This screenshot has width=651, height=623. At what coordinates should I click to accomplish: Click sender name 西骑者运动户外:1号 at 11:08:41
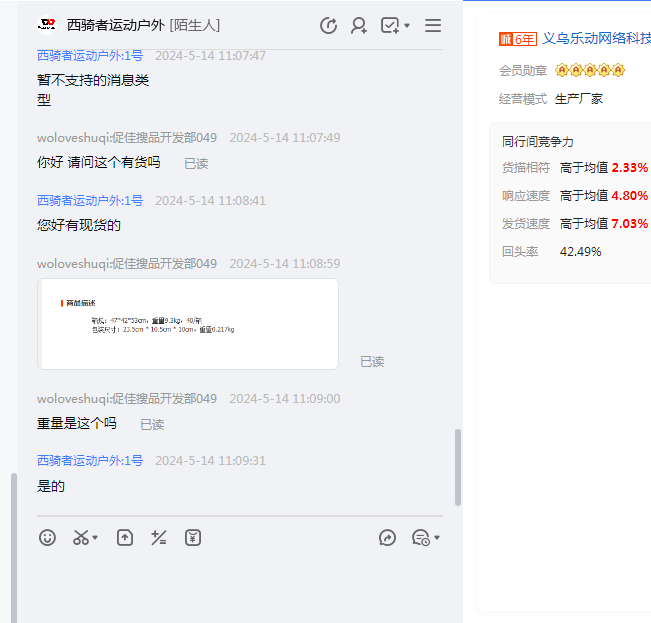(x=90, y=200)
